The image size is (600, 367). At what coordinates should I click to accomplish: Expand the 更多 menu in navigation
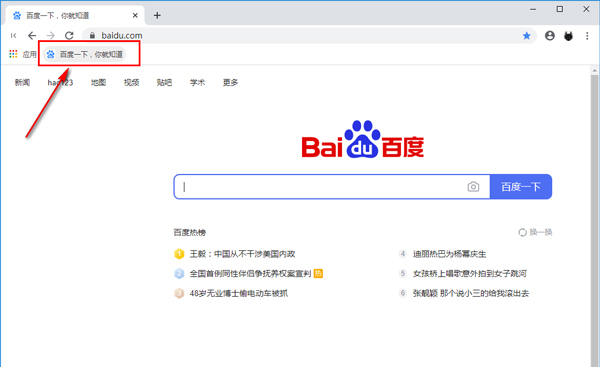pyautogui.click(x=230, y=82)
